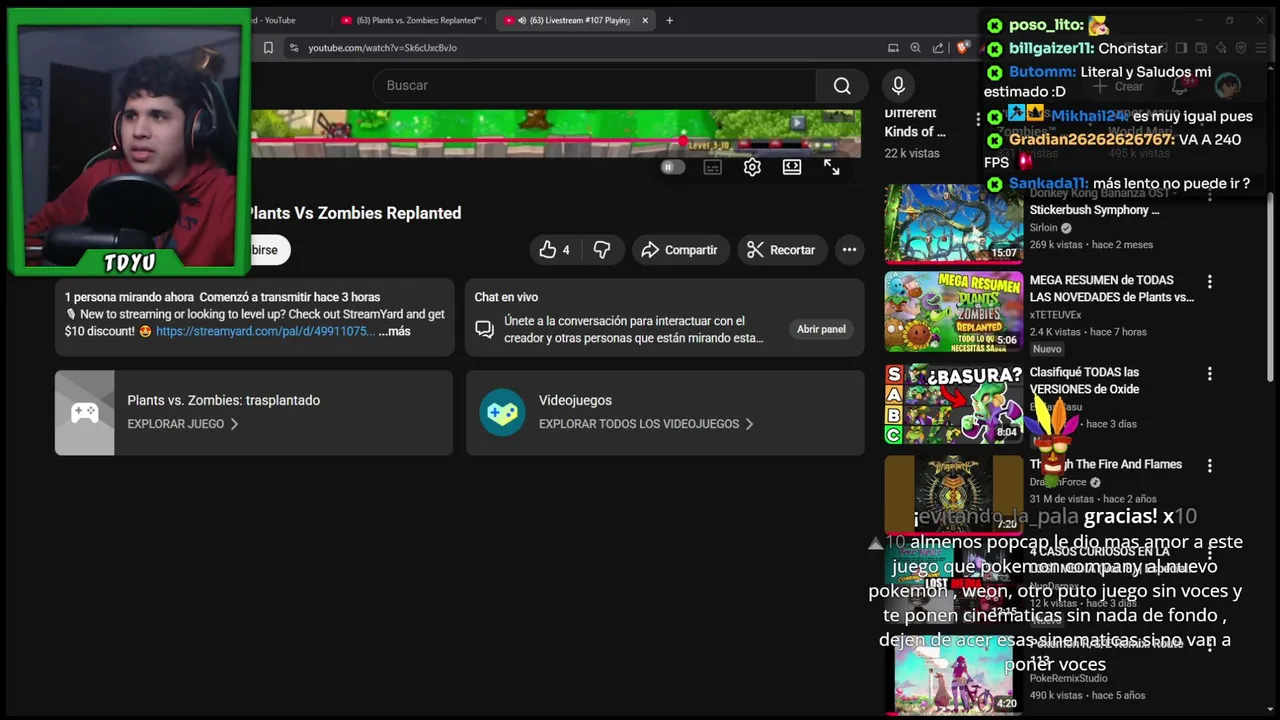This screenshot has height=720, width=1280.
Task: Open the MEGA RESUMEN de TODAS title
Action: (1112, 289)
